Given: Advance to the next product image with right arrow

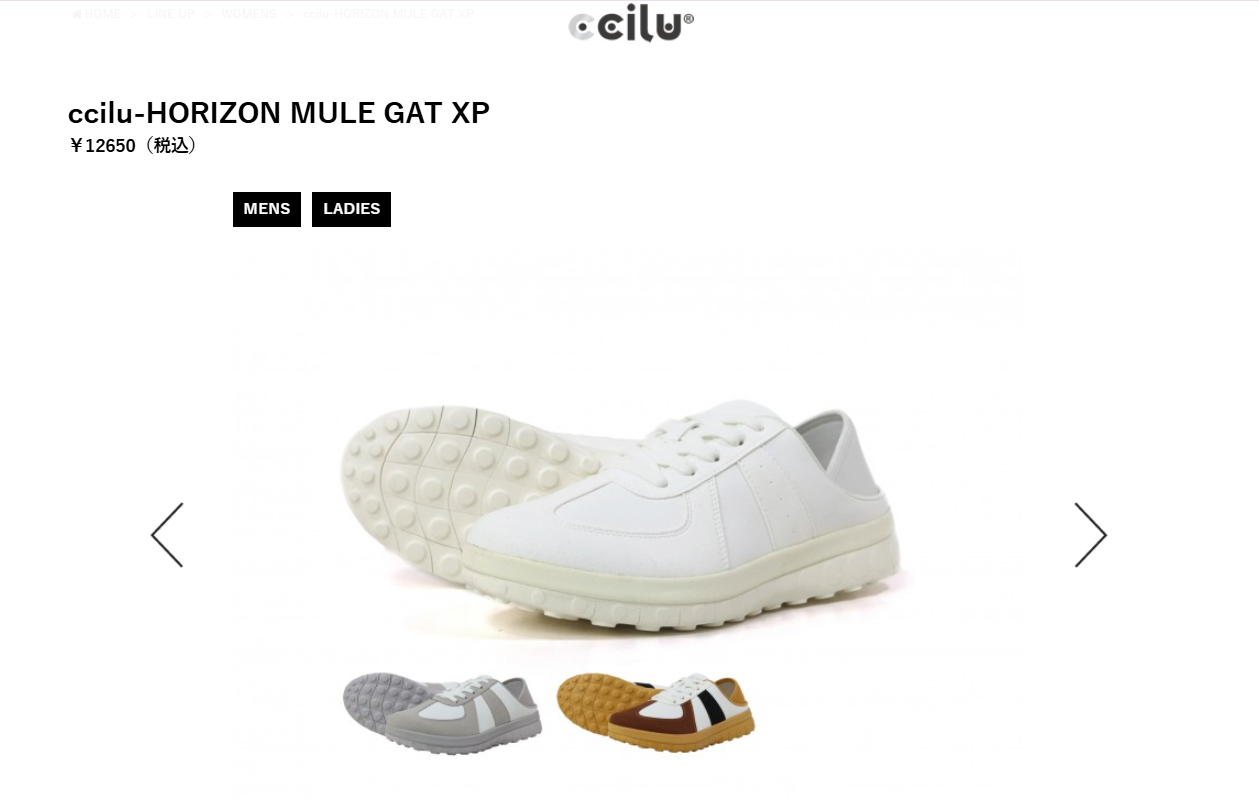Looking at the screenshot, I should tap(1090, 535).
